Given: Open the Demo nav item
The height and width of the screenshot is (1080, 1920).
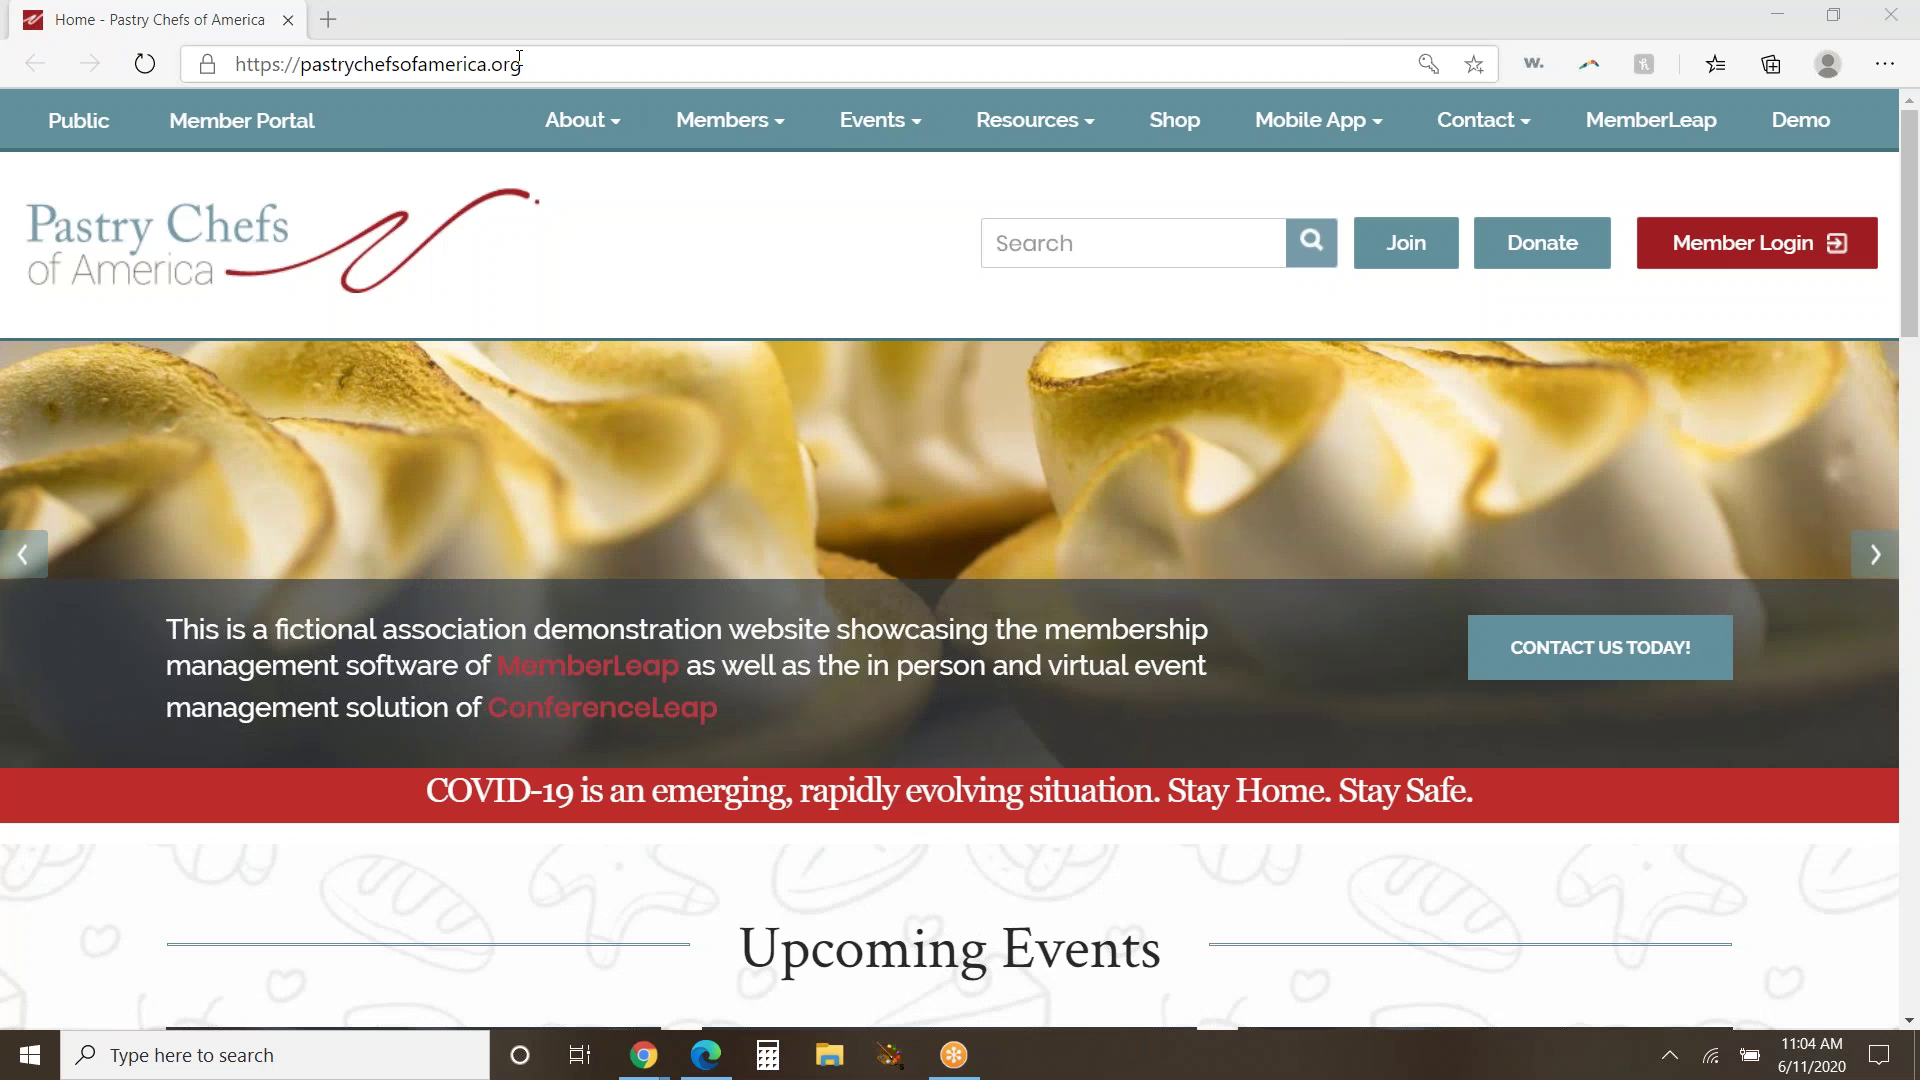Looking at the screenshot, I should click(1801, 120).
